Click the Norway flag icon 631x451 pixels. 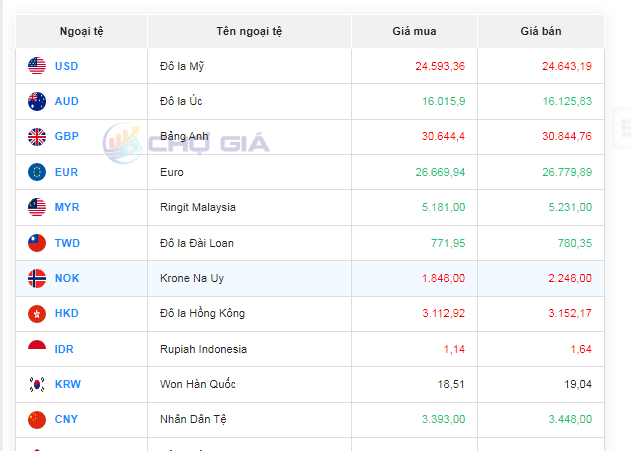[37, 278]
